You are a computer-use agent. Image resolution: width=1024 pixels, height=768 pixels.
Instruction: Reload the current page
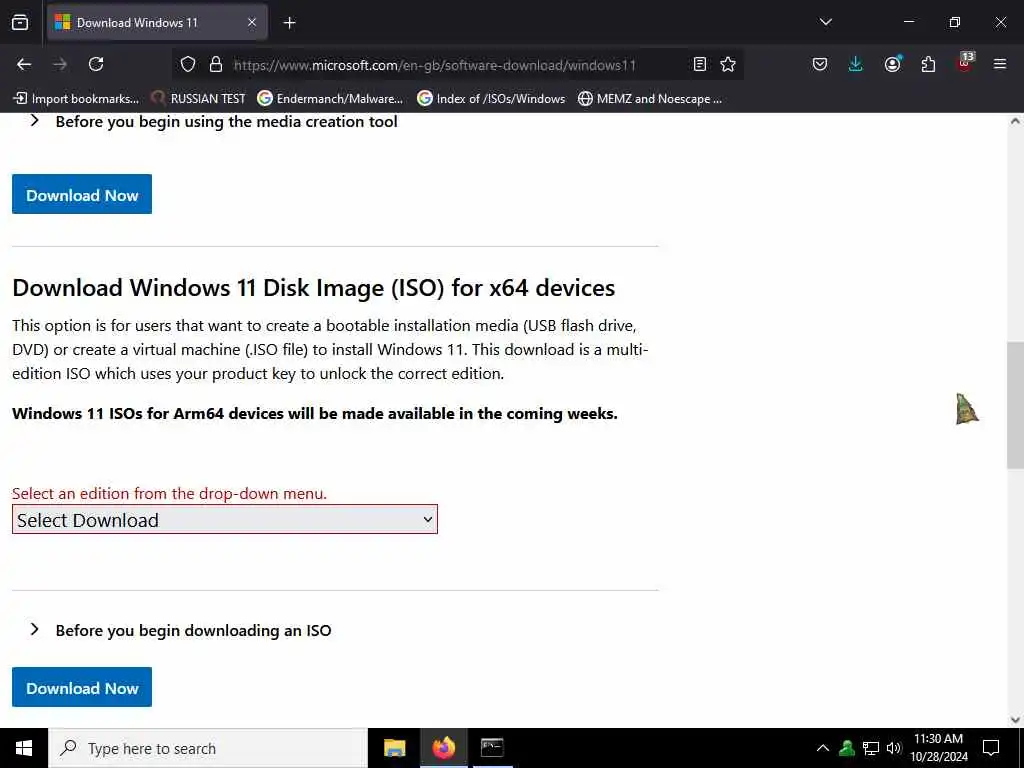(x=96, y=64)
